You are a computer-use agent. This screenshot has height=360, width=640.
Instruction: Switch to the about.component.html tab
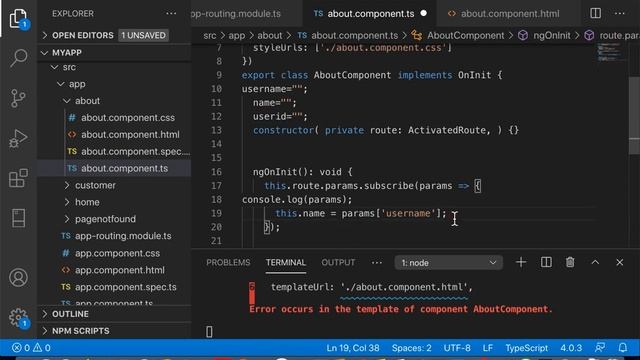click(x=508, y=13)
